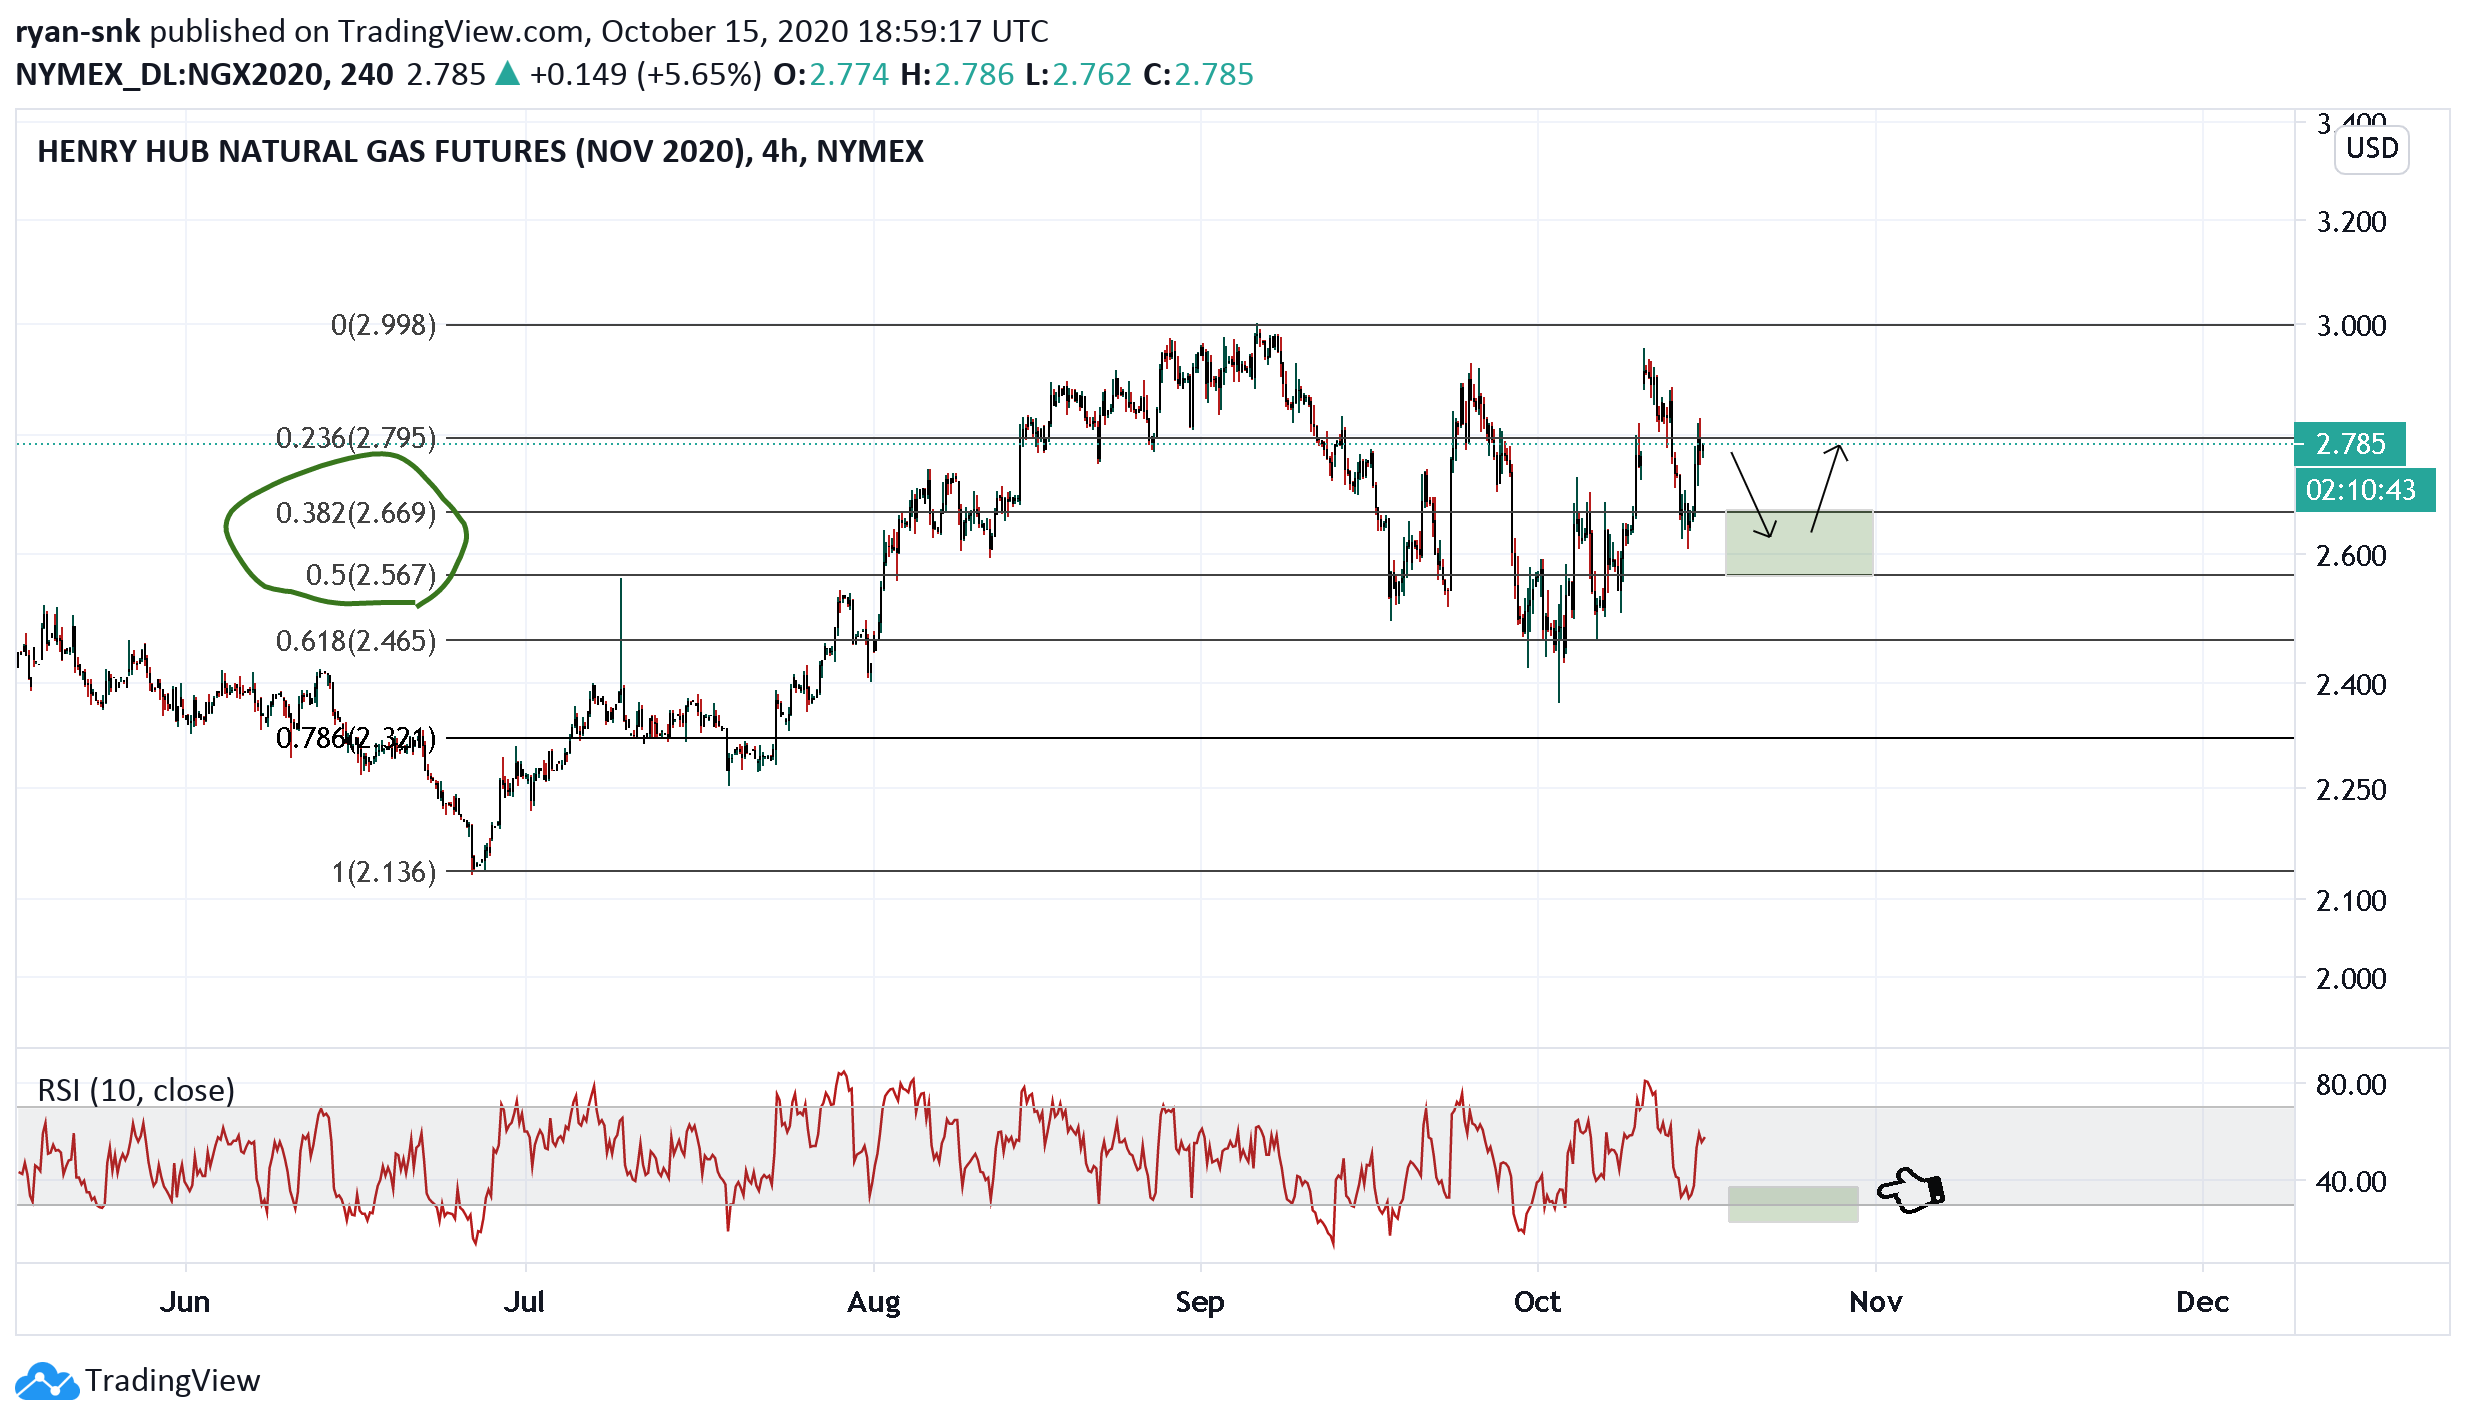2466x1426 pixels.
Task: Click the 0.5(2.567) retracement label
Action: click(370, 575)
